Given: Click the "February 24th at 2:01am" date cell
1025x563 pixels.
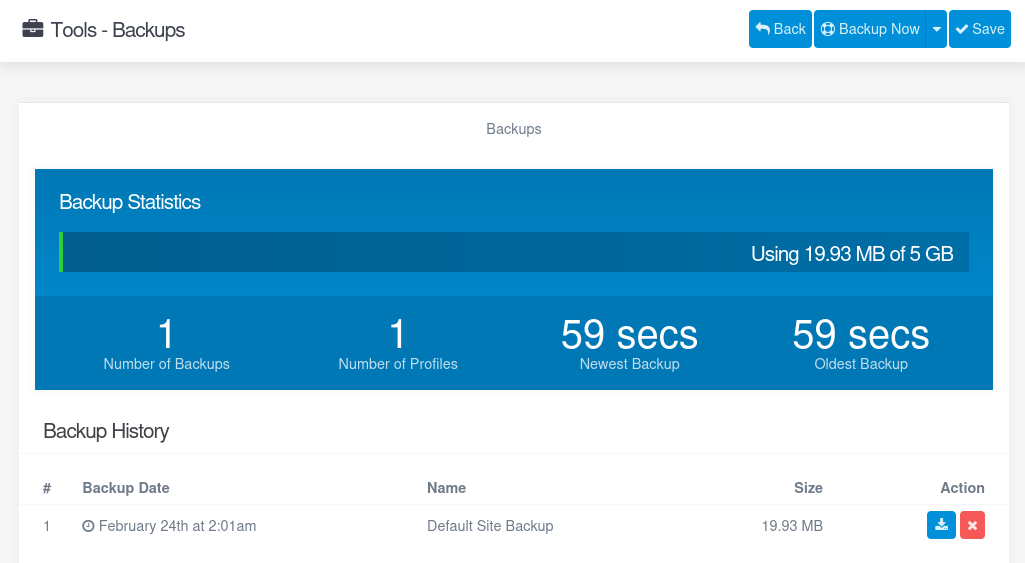Looking at the screenshot, I should pyautogui.click(x=177, y=526).
